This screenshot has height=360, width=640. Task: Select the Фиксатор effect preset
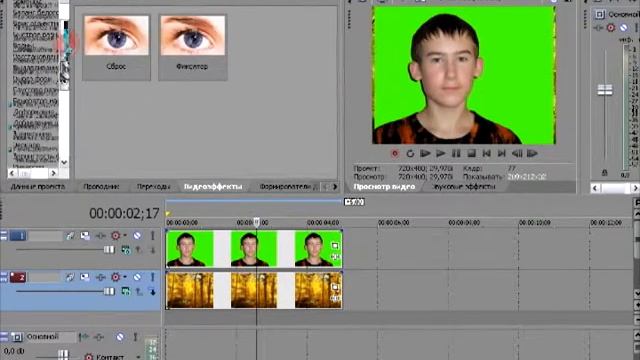point(193,47)
